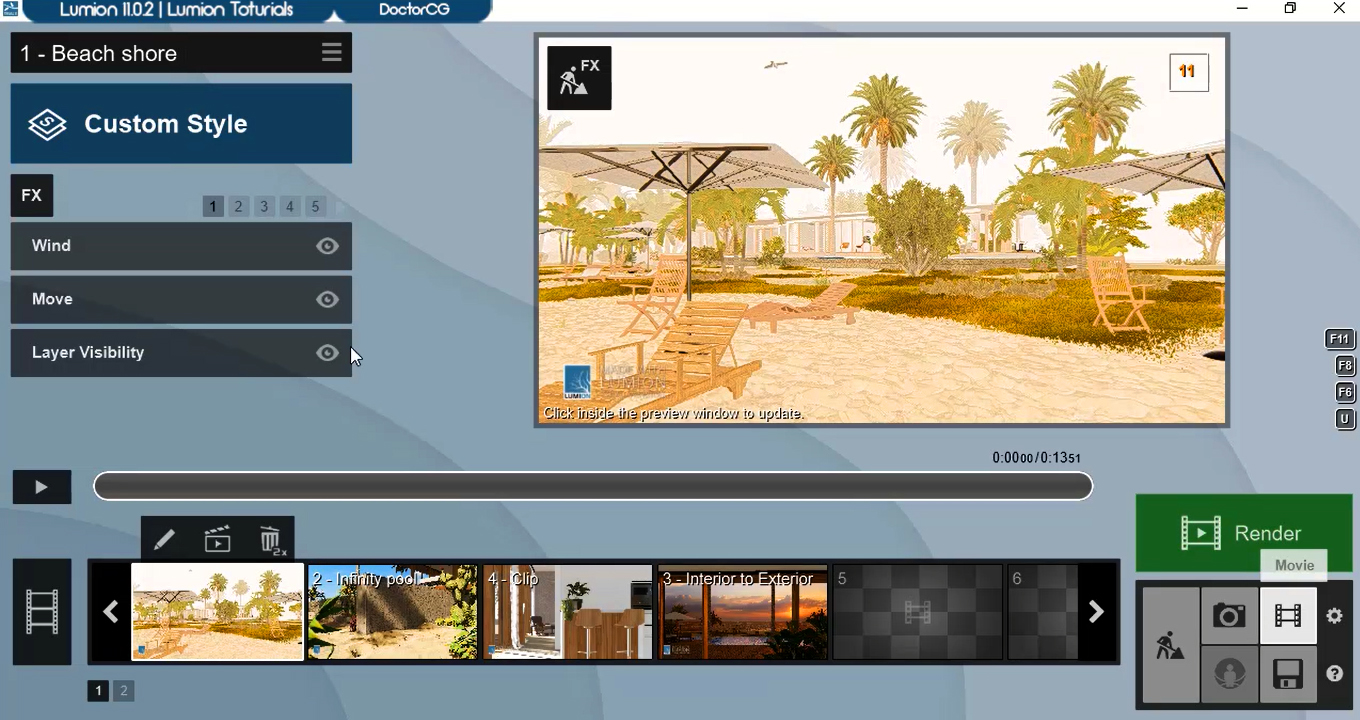The image size is (1360, 720).
Task: Switch to Build mode icon
Action: click(1171, 645)
